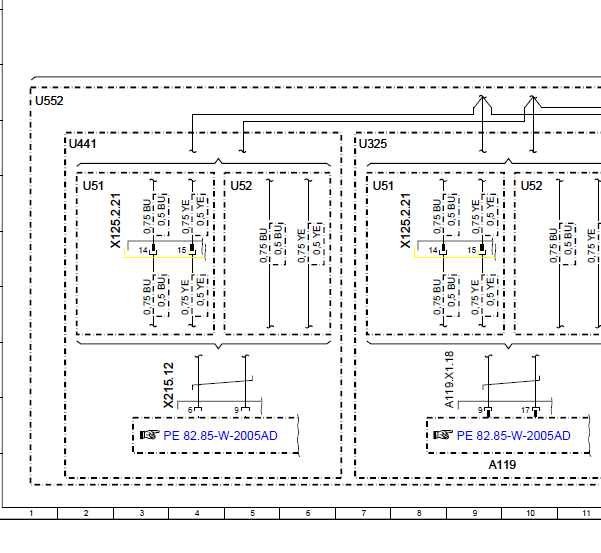Click pin 15 of X125.2.21 in U441
This screenshot has height=553, width=601.
click(182, 250)
